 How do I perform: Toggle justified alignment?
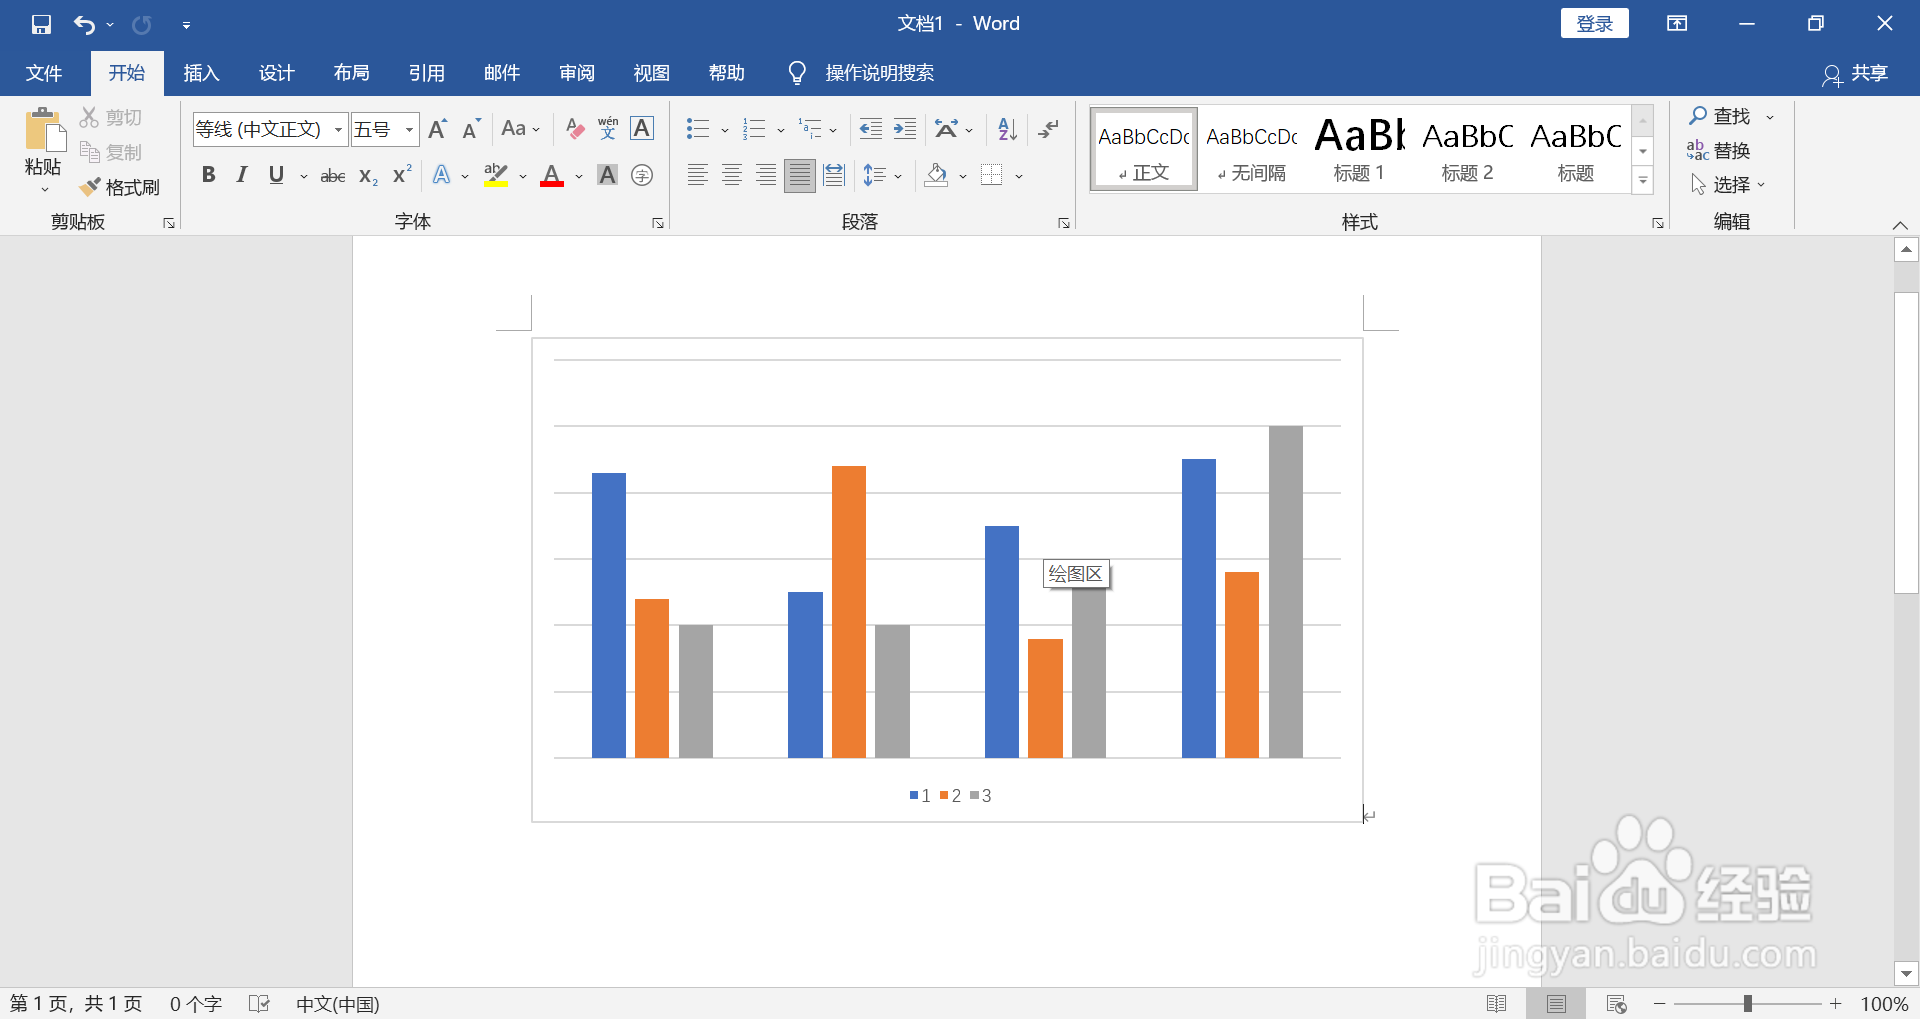[800, 176]
